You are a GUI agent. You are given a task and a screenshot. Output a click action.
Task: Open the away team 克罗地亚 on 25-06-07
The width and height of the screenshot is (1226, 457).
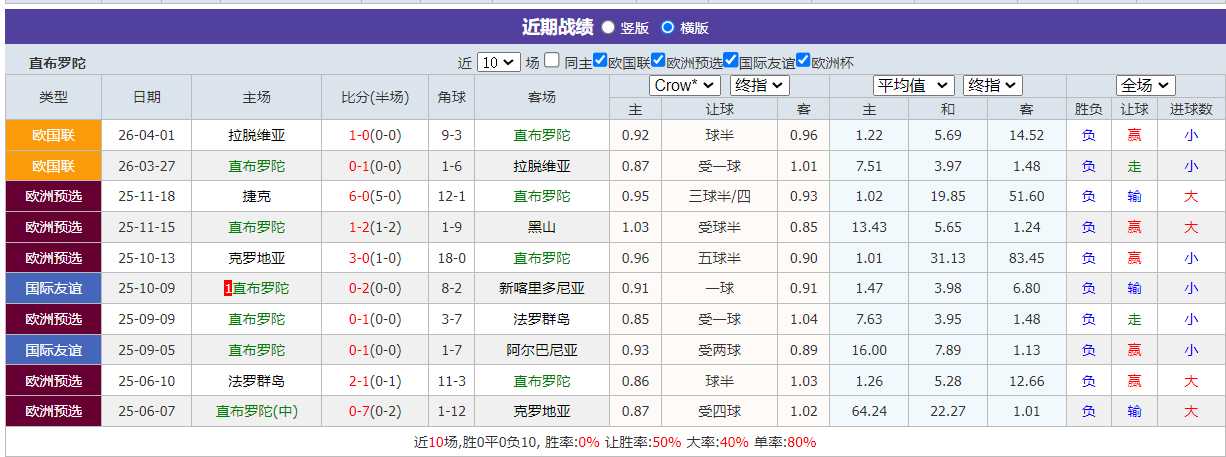point(542,411)
